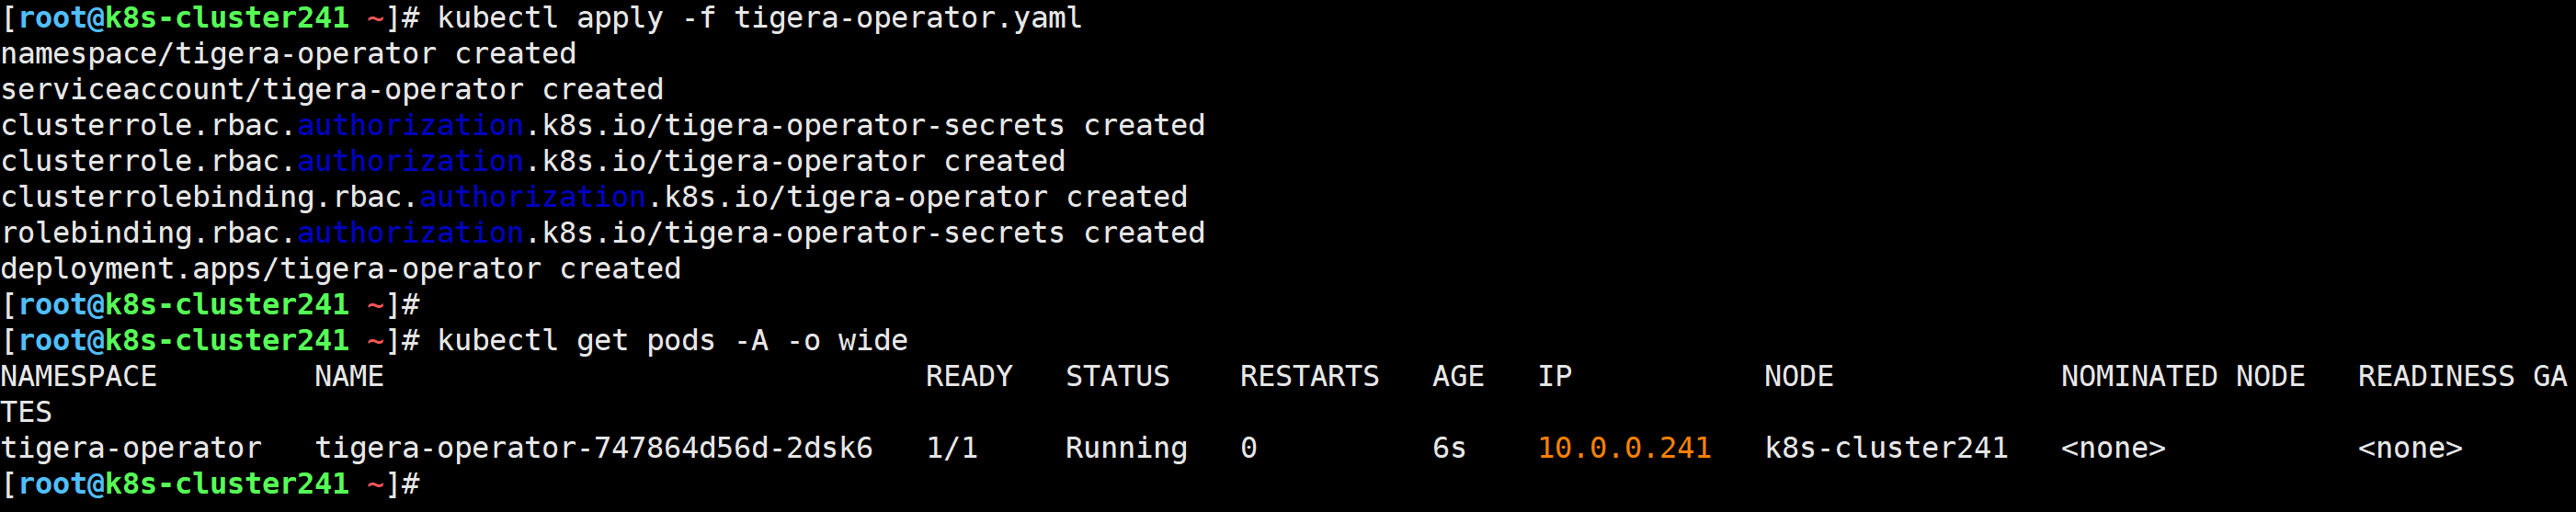Click the NOMINATED NODE column header
The image size is (2576, 512).
point(2183,376)
